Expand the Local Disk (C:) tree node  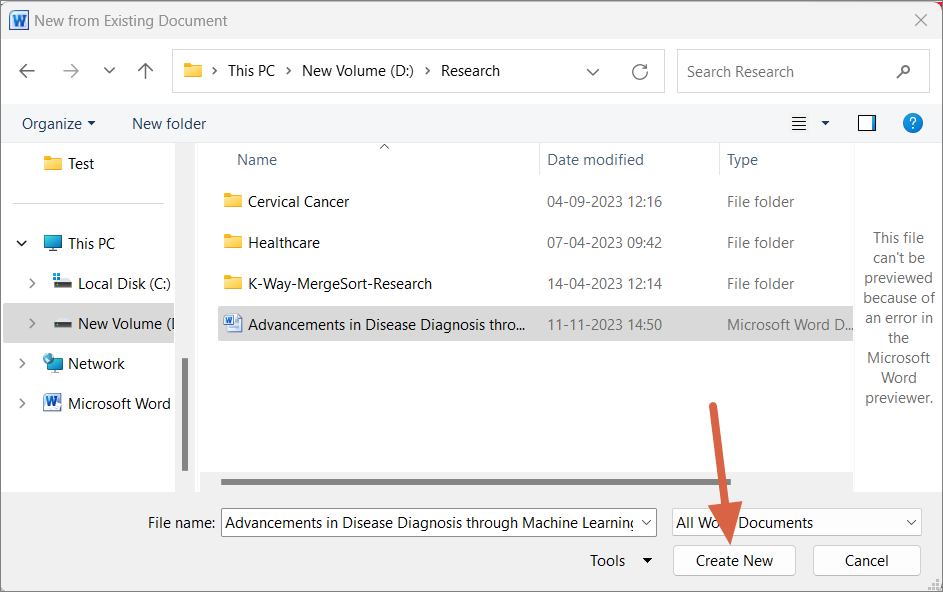pos(32,284)
